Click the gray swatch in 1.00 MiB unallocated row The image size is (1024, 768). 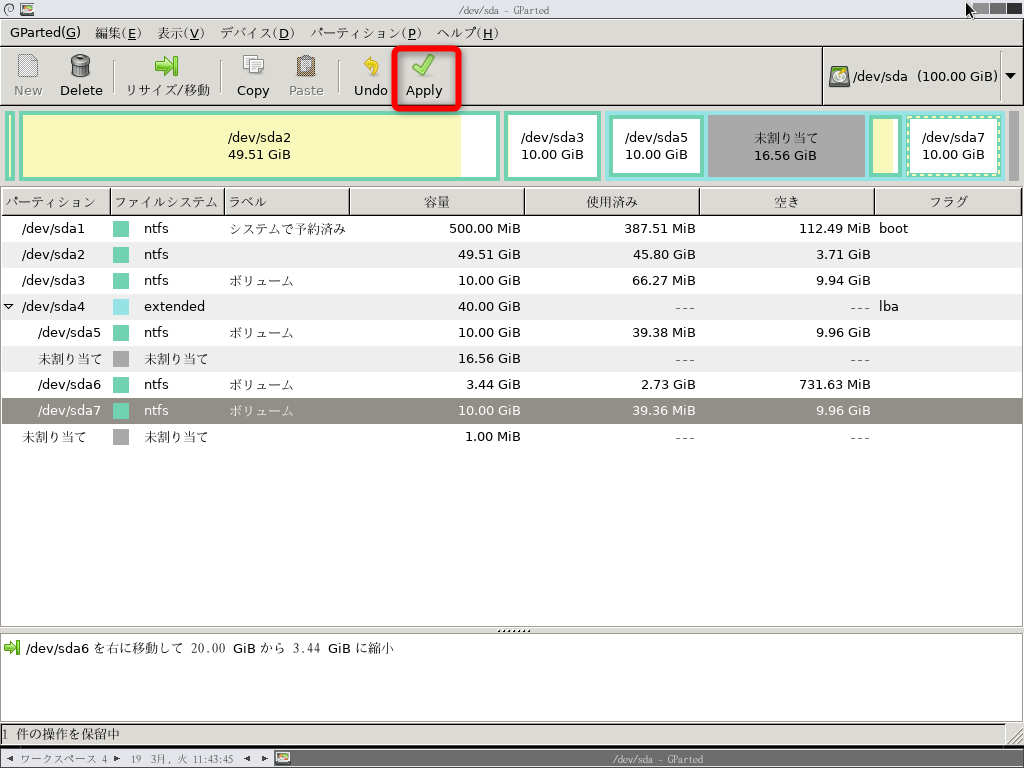click(121, 437)
